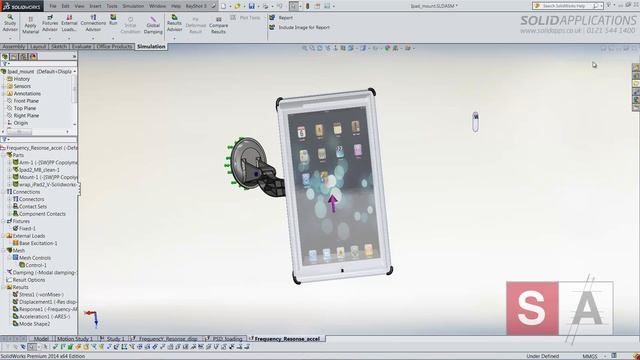Select the FeatureManager design tree tab icon

tap(5, 57)
